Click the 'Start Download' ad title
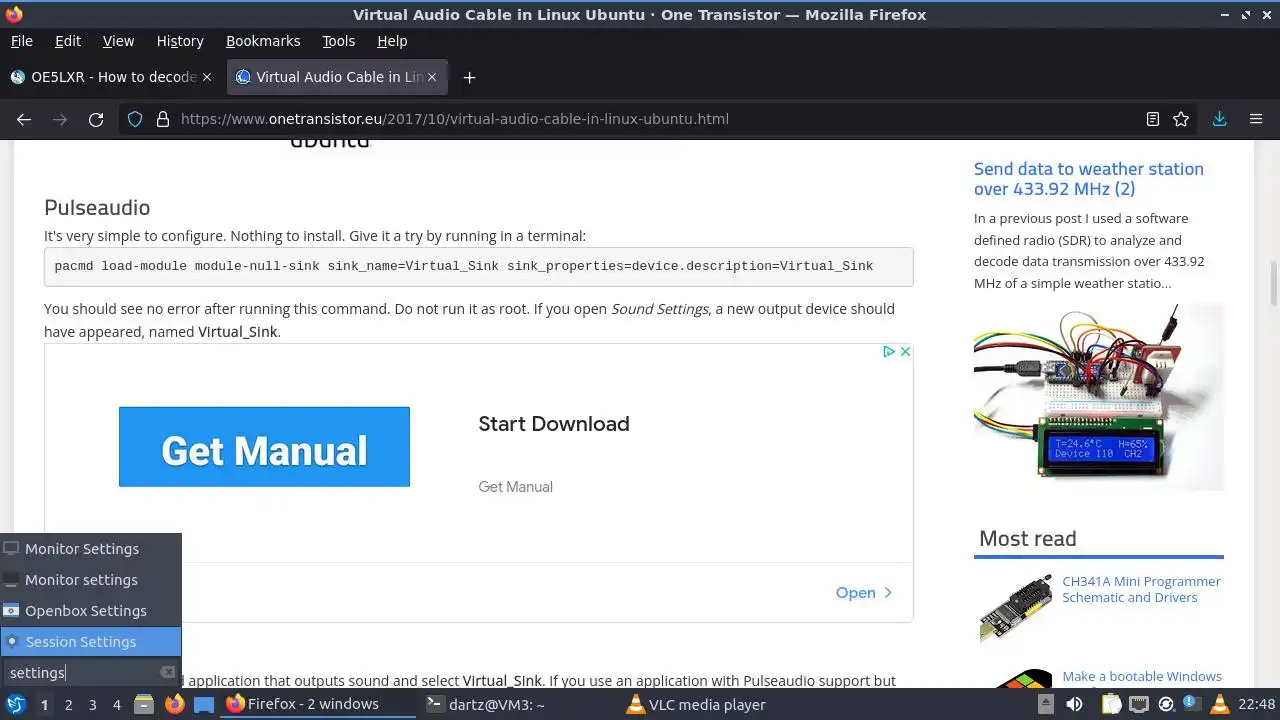 554,424
